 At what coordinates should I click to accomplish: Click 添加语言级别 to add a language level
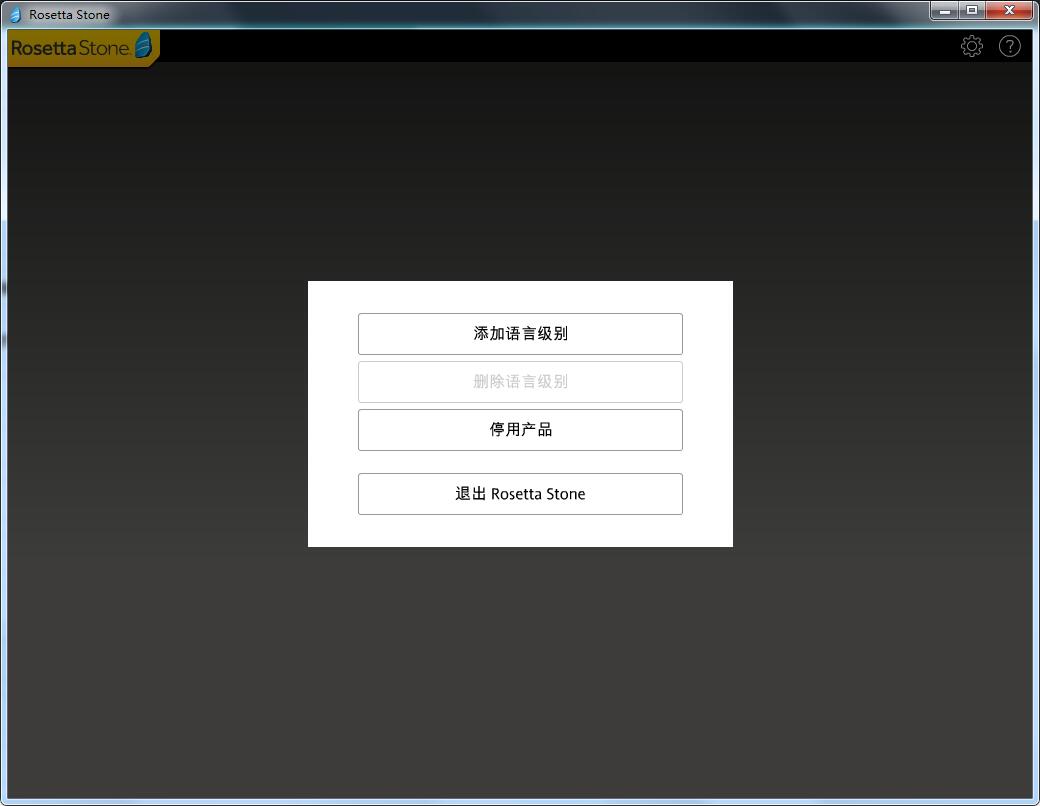tap(520, 334)
